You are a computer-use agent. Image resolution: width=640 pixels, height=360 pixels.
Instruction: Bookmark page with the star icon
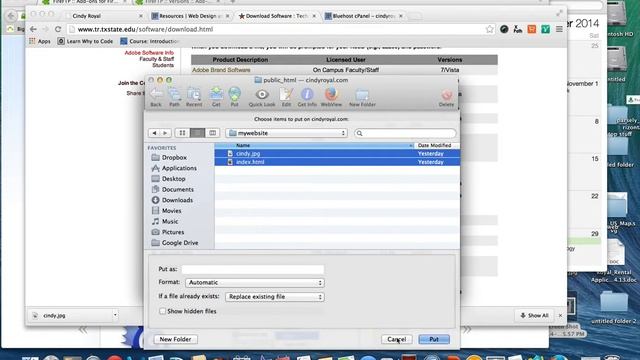click(x=489, y=29)
